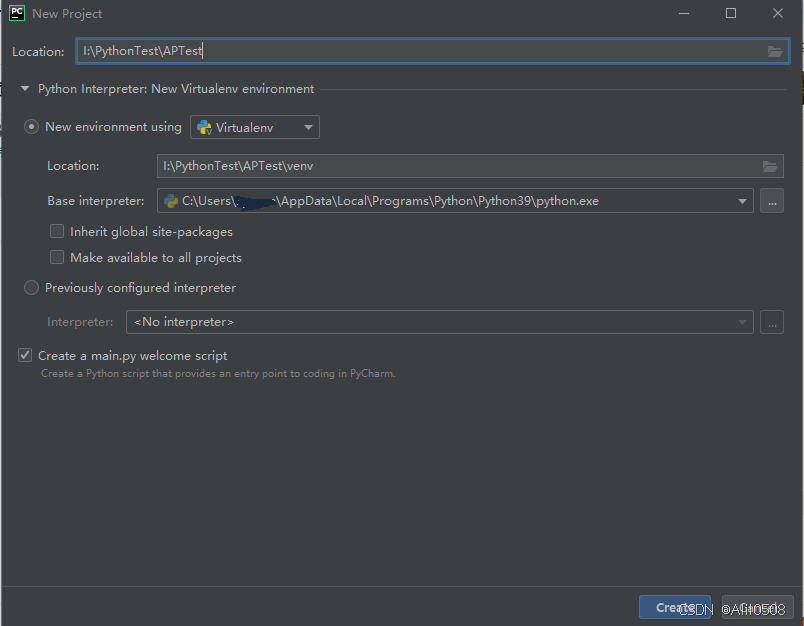Select "New environment using" radio button

pyautogui.click(x=30, y=127)
